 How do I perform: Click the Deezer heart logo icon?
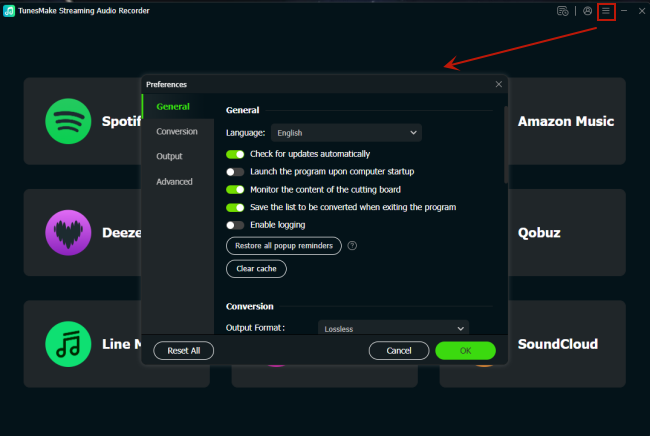pyautogui.click(x=68, y=233)
